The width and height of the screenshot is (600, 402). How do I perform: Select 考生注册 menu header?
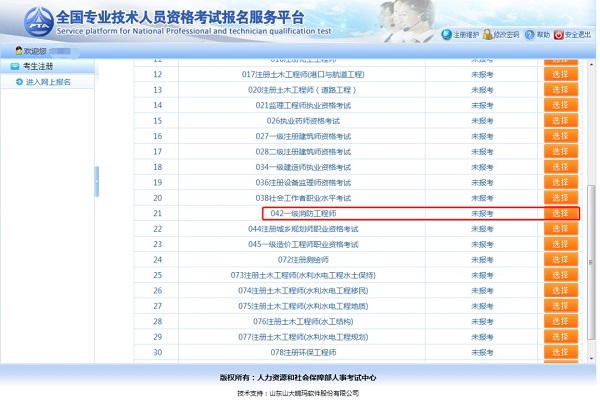tap(38, 66)
